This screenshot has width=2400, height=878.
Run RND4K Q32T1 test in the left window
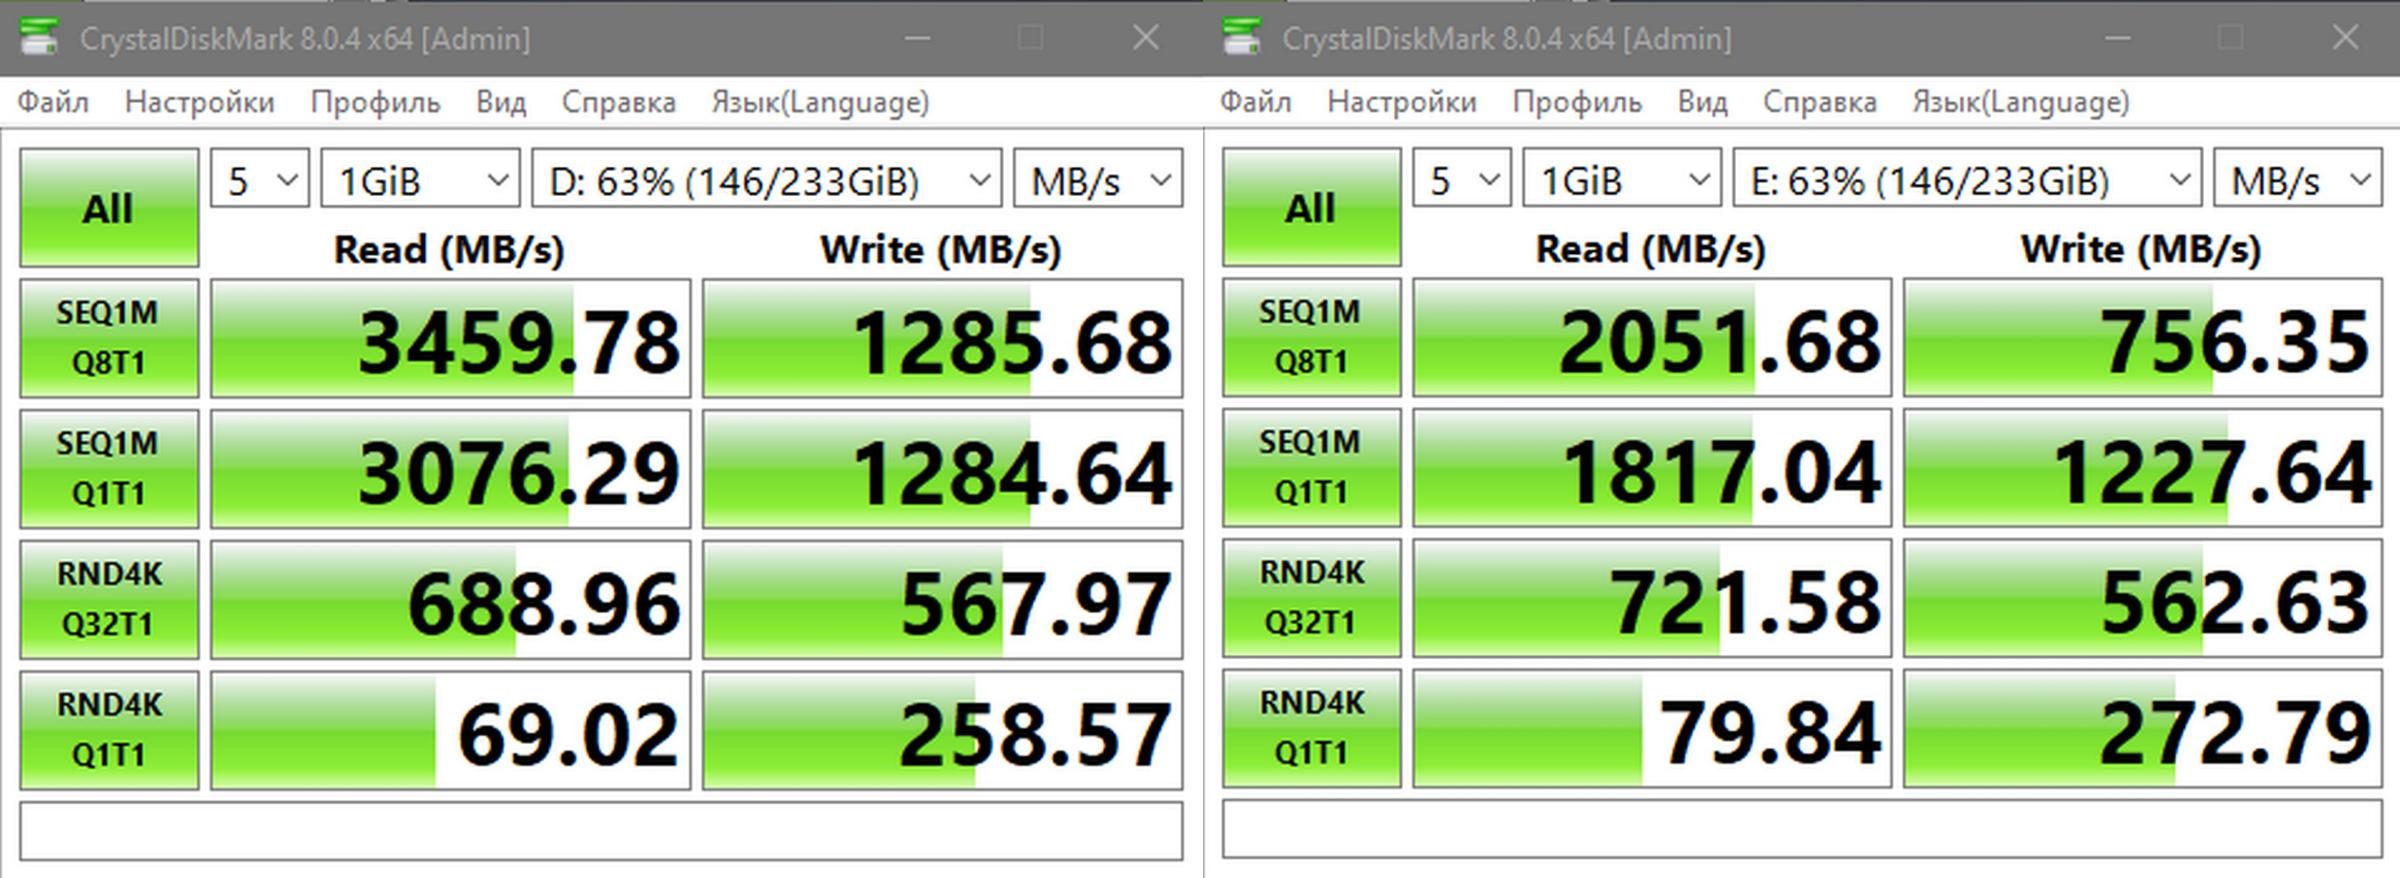click(x=109, y=599)
